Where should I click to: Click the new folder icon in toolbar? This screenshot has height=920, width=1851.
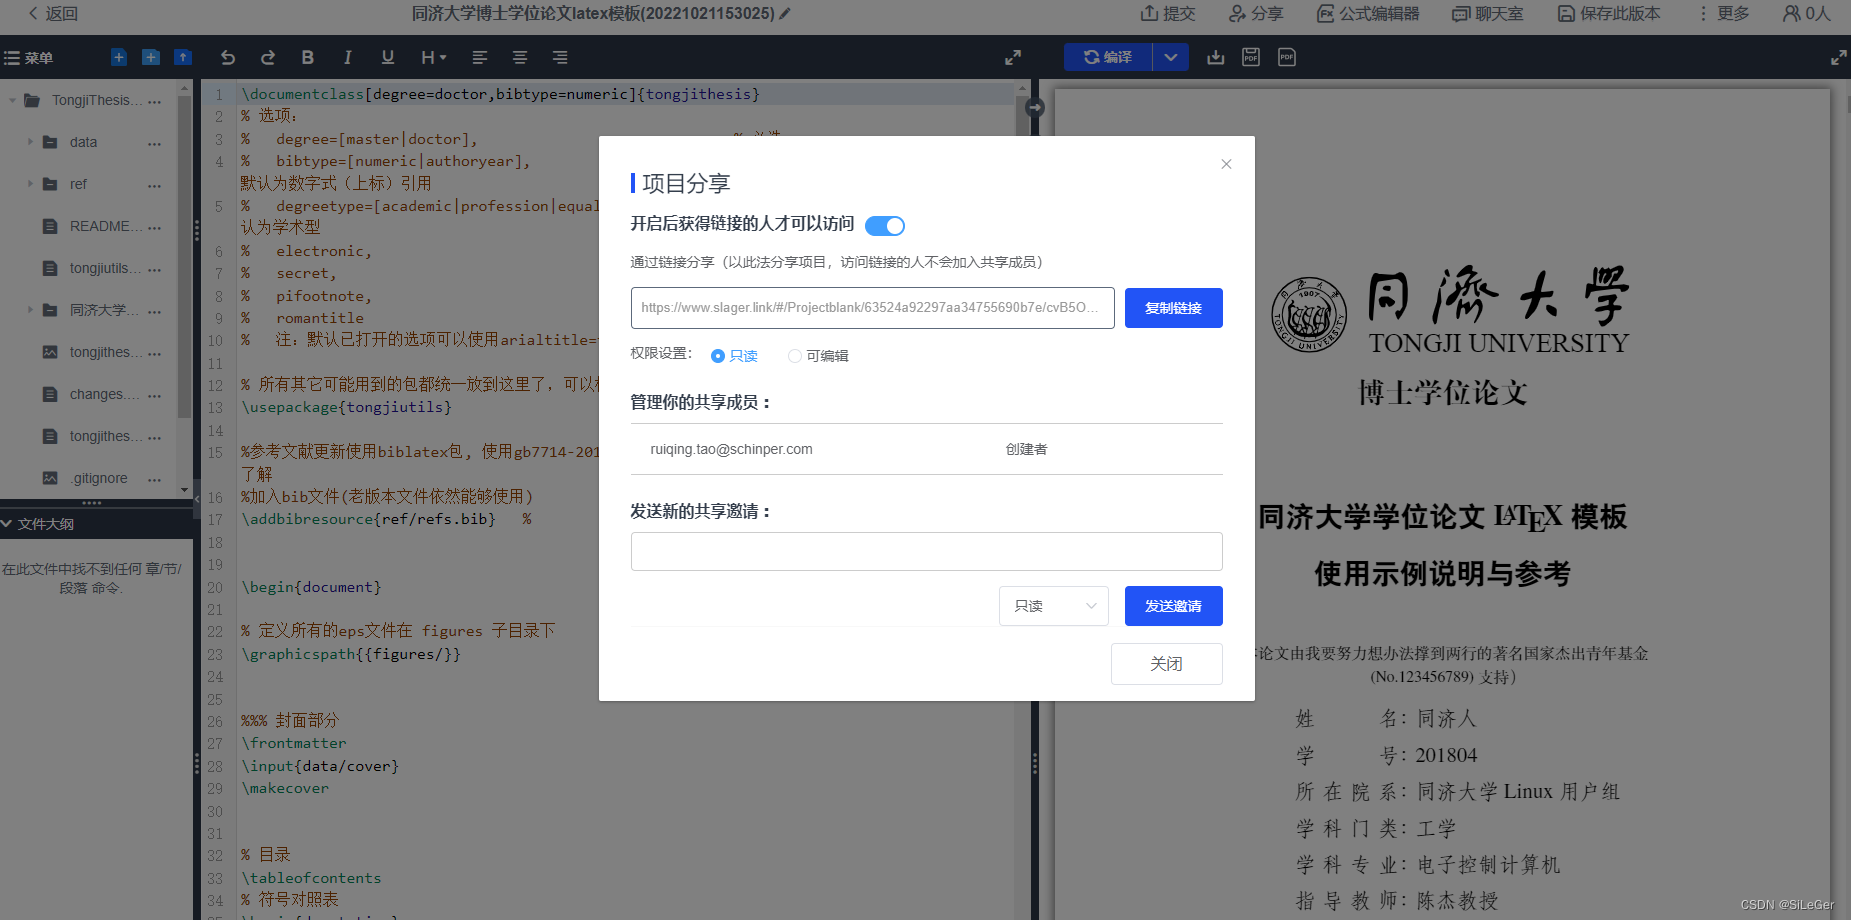151,57
